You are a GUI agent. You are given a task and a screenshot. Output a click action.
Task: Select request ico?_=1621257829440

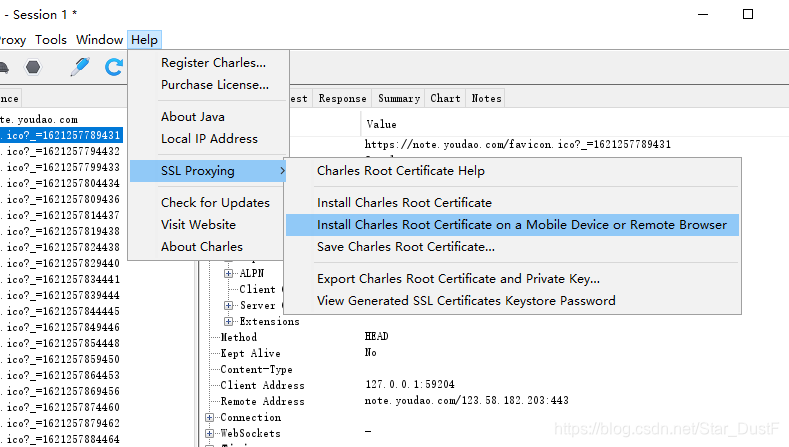point(61,264)
